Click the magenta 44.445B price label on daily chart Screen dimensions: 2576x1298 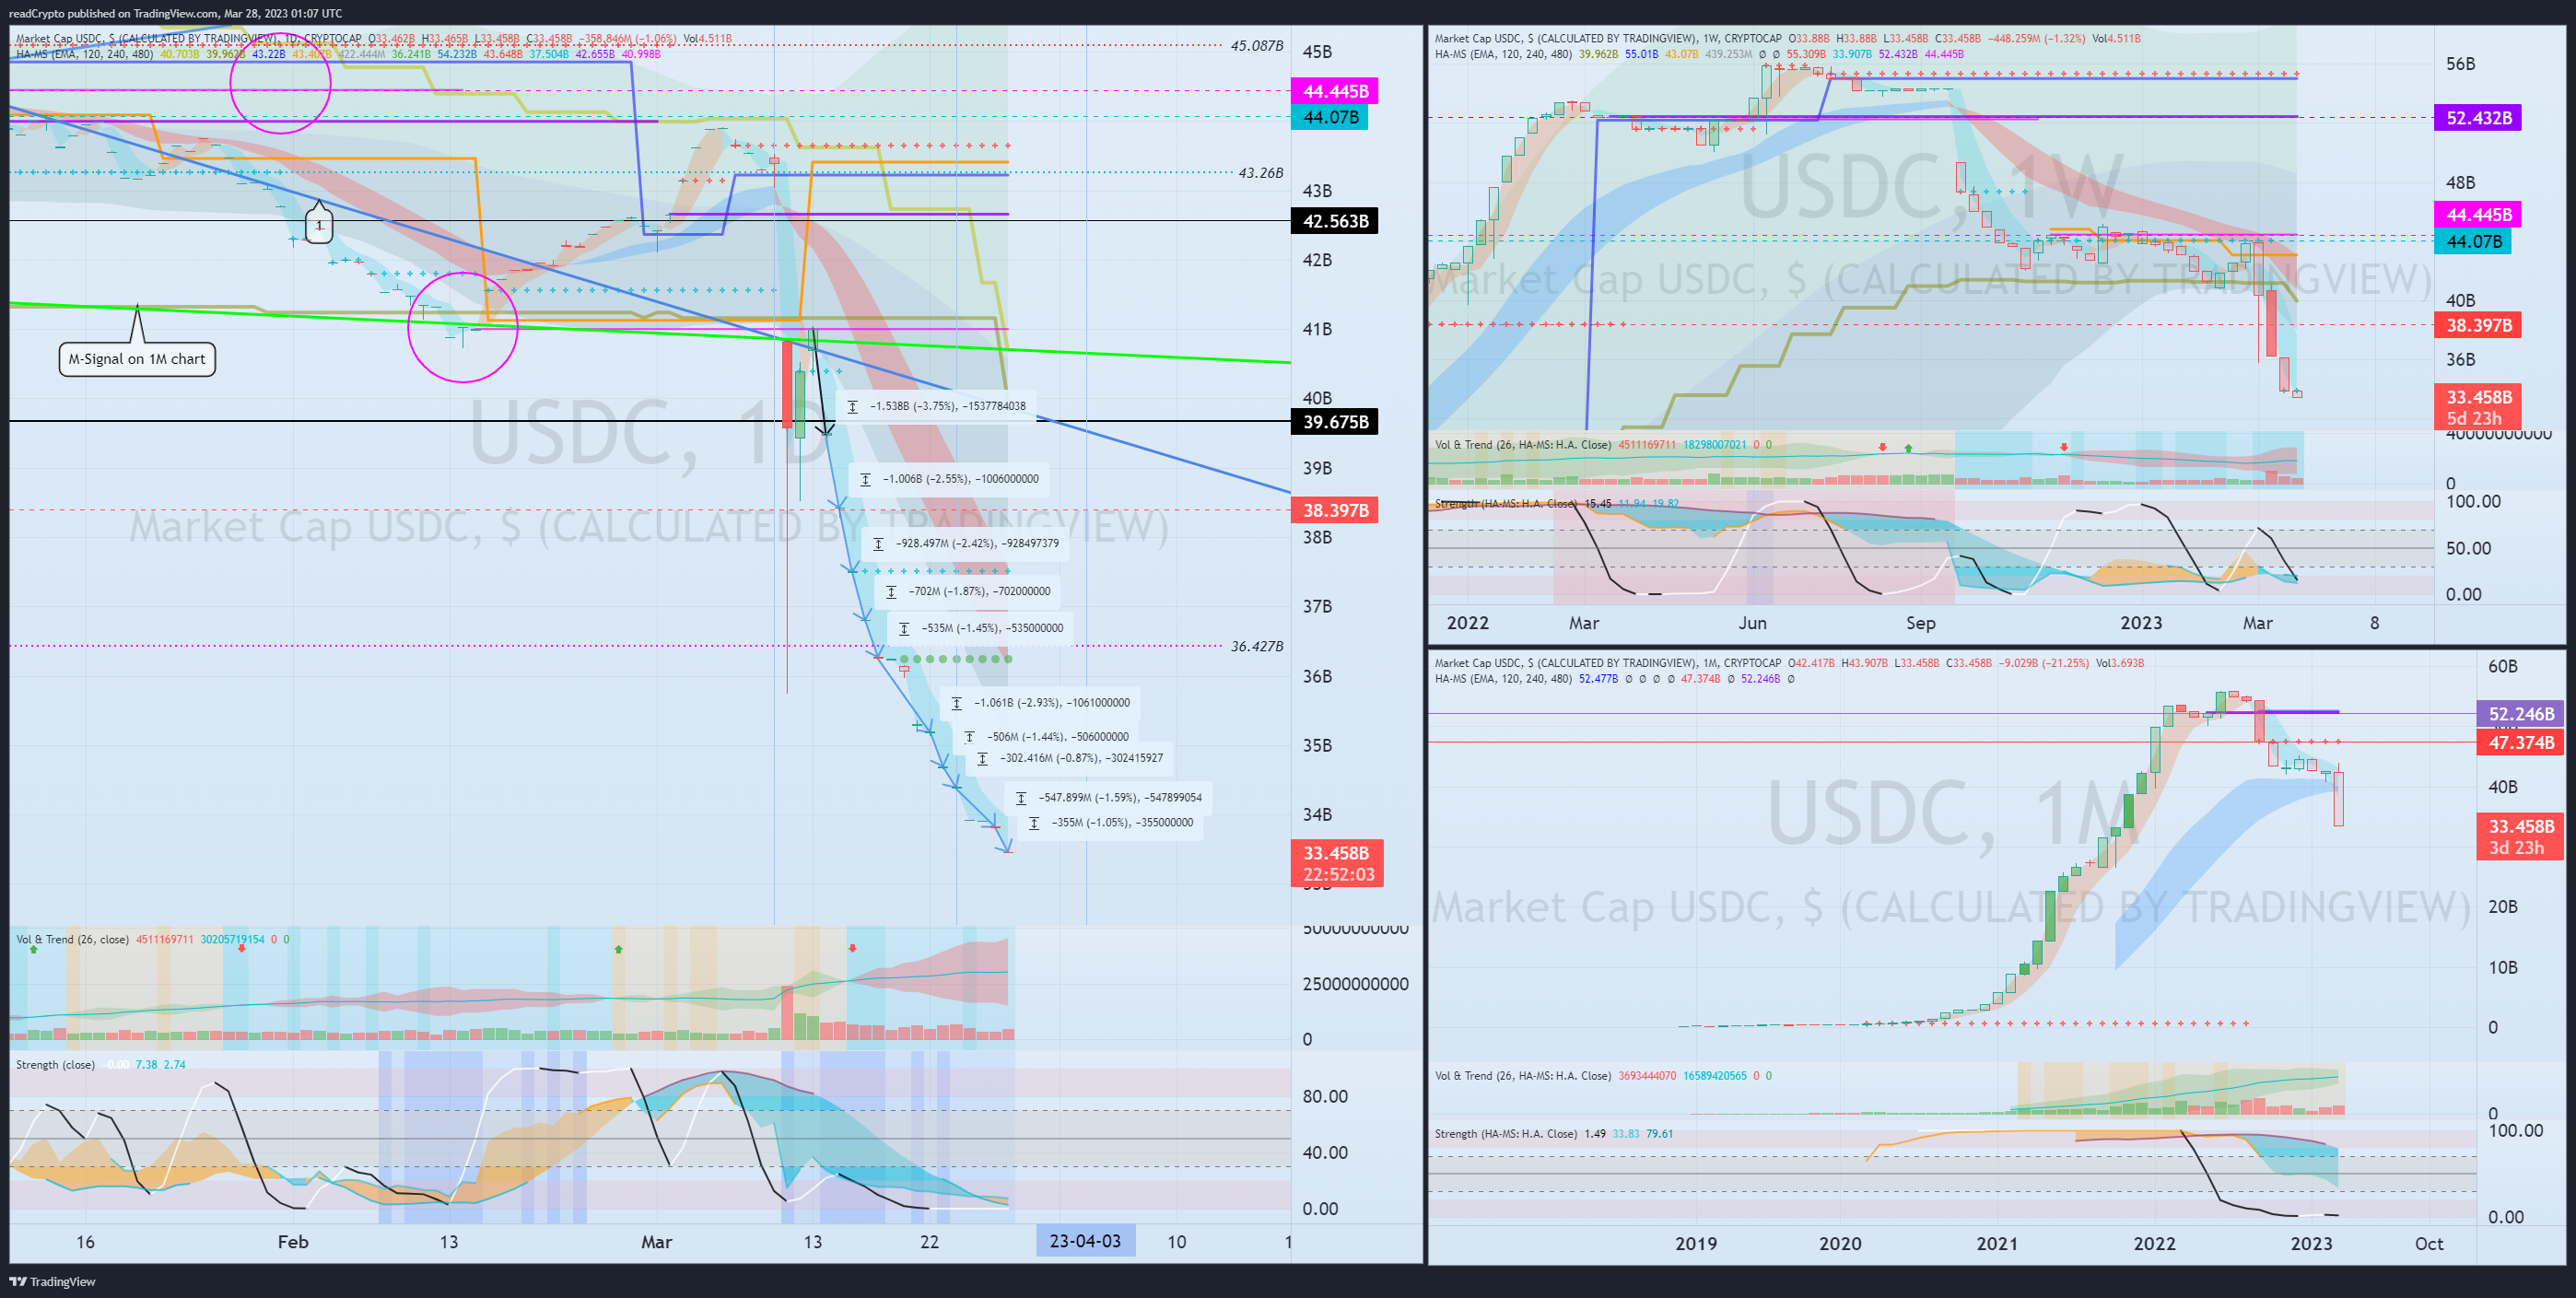click(1335, 91)
